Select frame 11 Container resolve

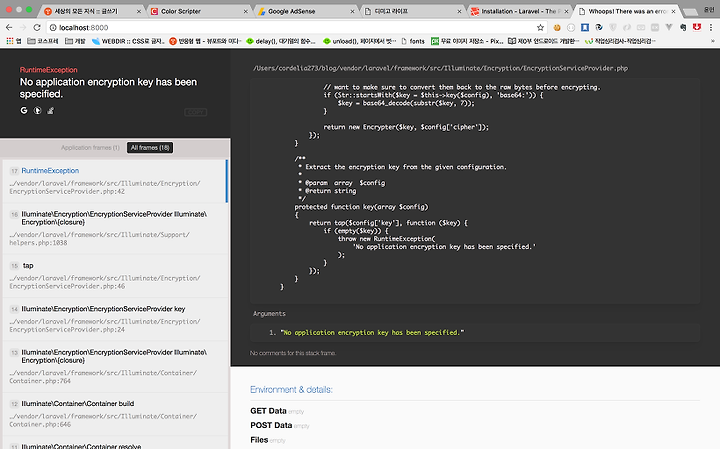coord(113,443)
